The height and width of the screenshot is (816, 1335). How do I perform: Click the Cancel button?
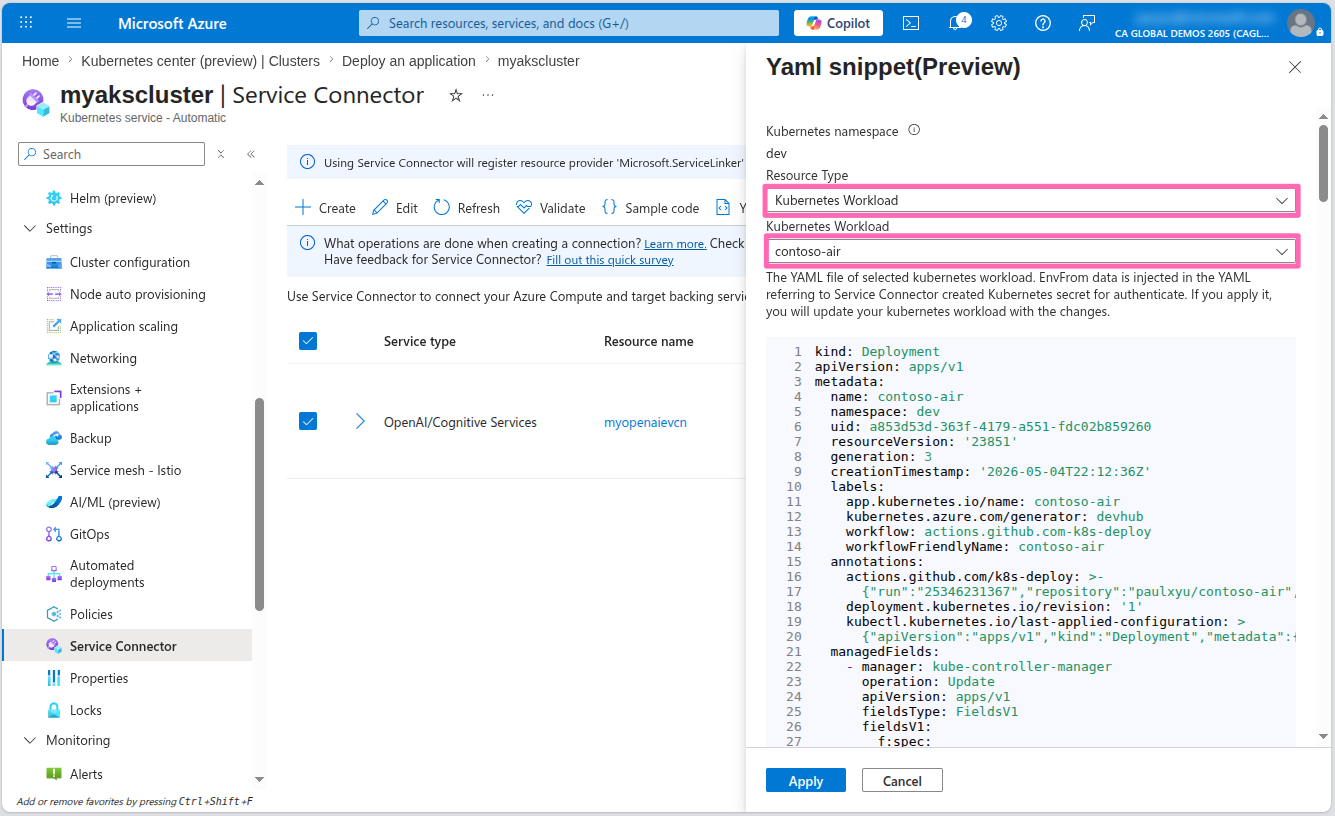point(902,781)
